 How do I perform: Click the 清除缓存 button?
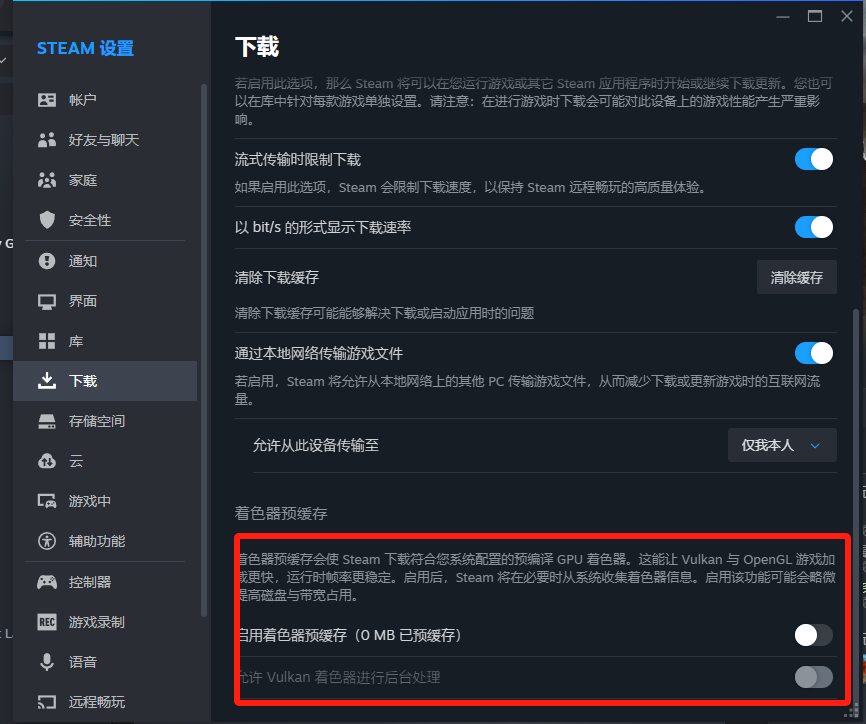pos(796,277)
